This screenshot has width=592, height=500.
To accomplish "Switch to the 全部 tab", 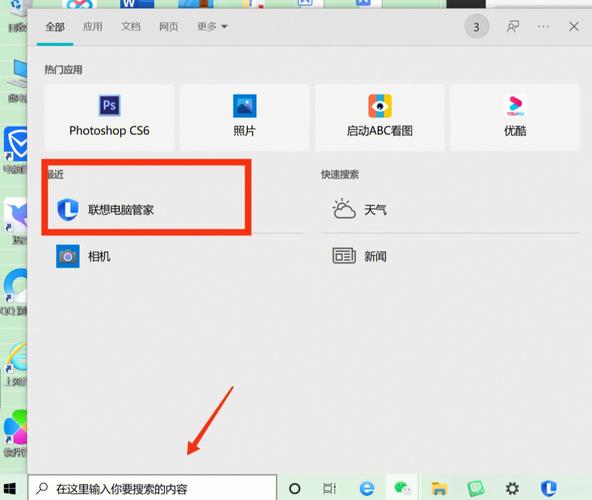I will point(55,27).
